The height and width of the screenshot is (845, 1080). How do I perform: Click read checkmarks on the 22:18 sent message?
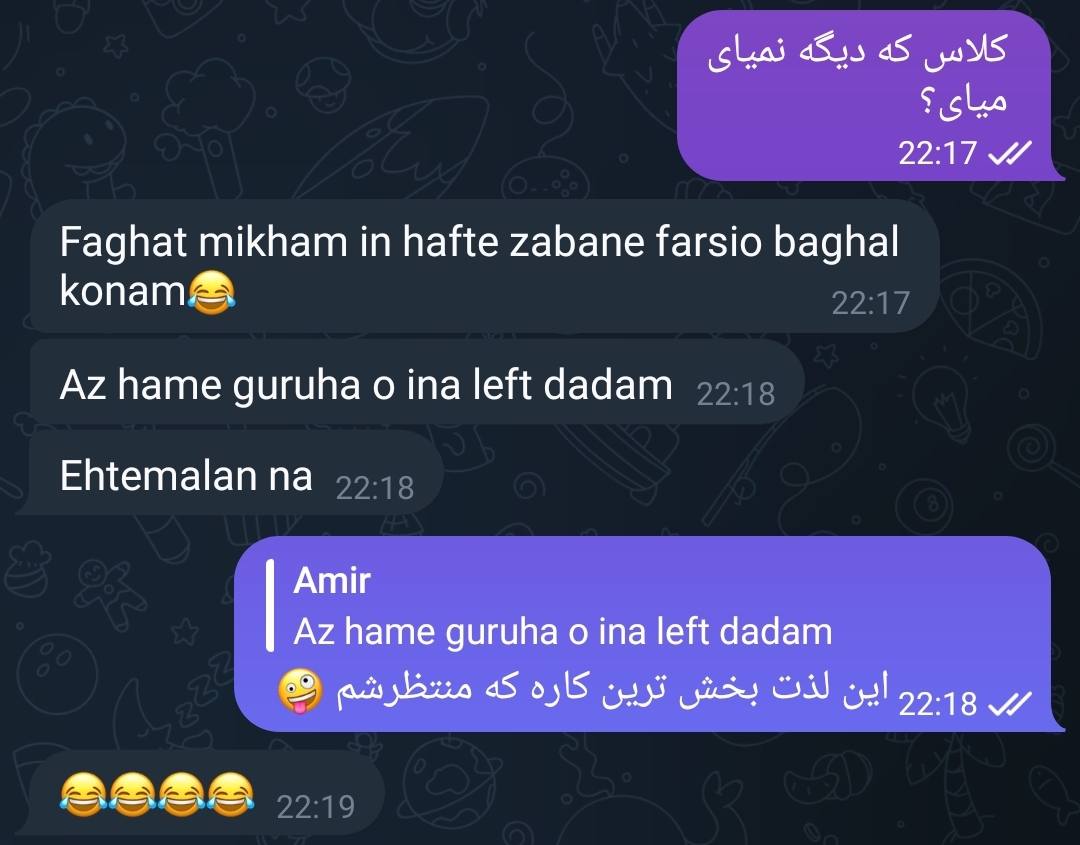(x=1010, y=704)
